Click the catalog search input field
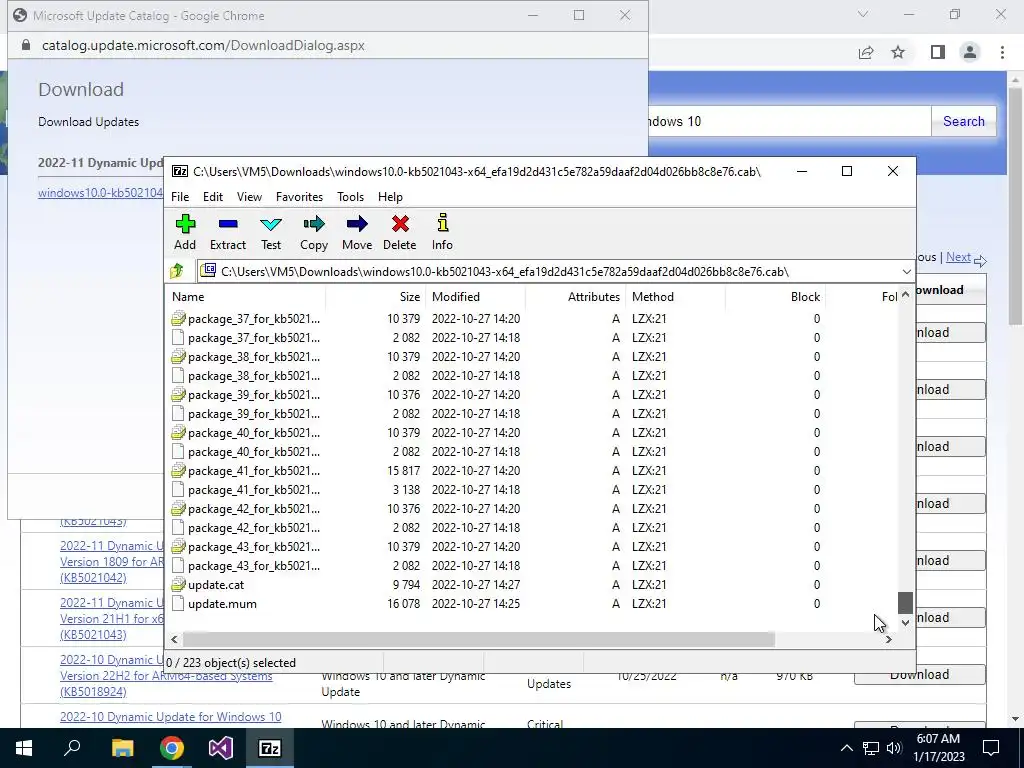The image size is (1024, 768). click(790, 121)
